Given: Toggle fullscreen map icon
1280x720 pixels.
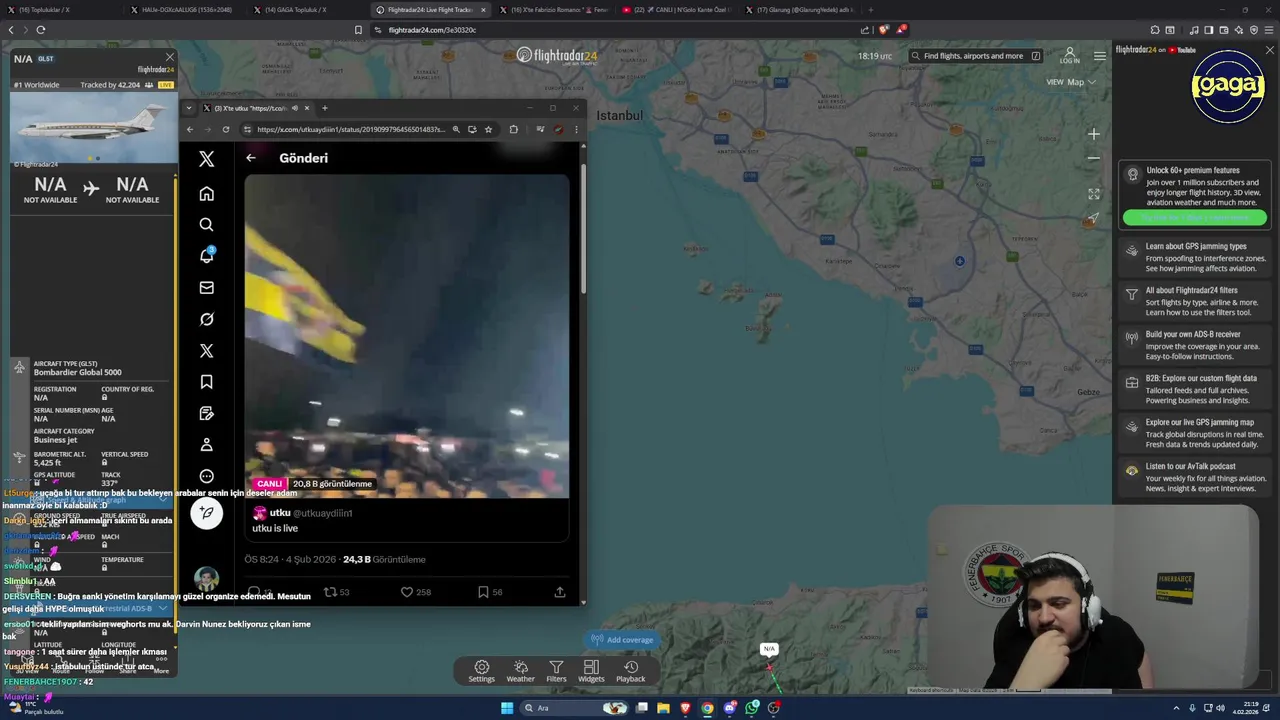Looking at the screenshot, I should [x=1093, y=194].
